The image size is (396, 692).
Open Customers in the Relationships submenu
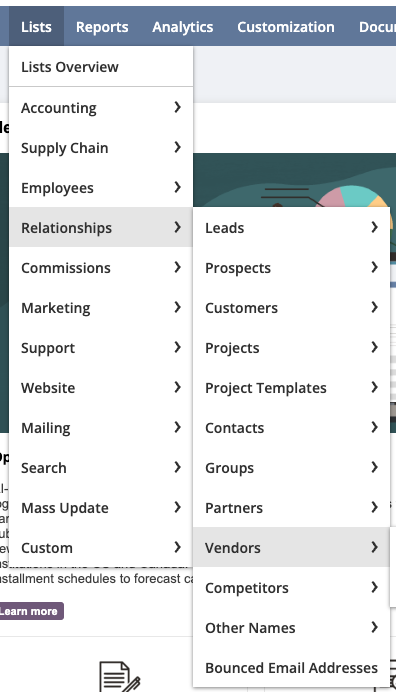(291, 308)
